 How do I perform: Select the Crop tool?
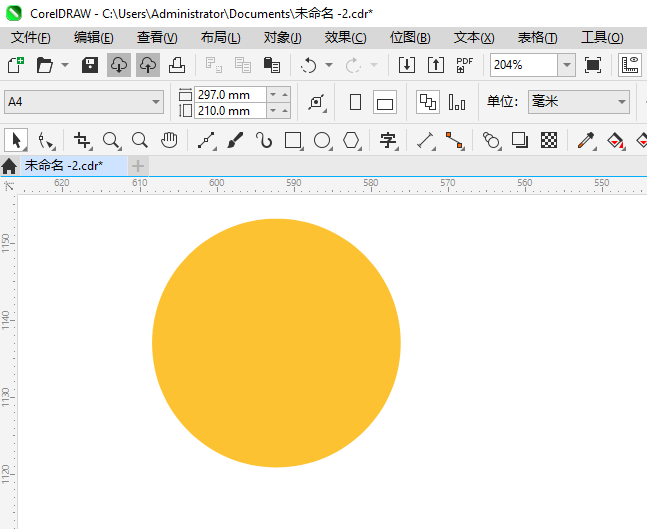tap(82, 140)
